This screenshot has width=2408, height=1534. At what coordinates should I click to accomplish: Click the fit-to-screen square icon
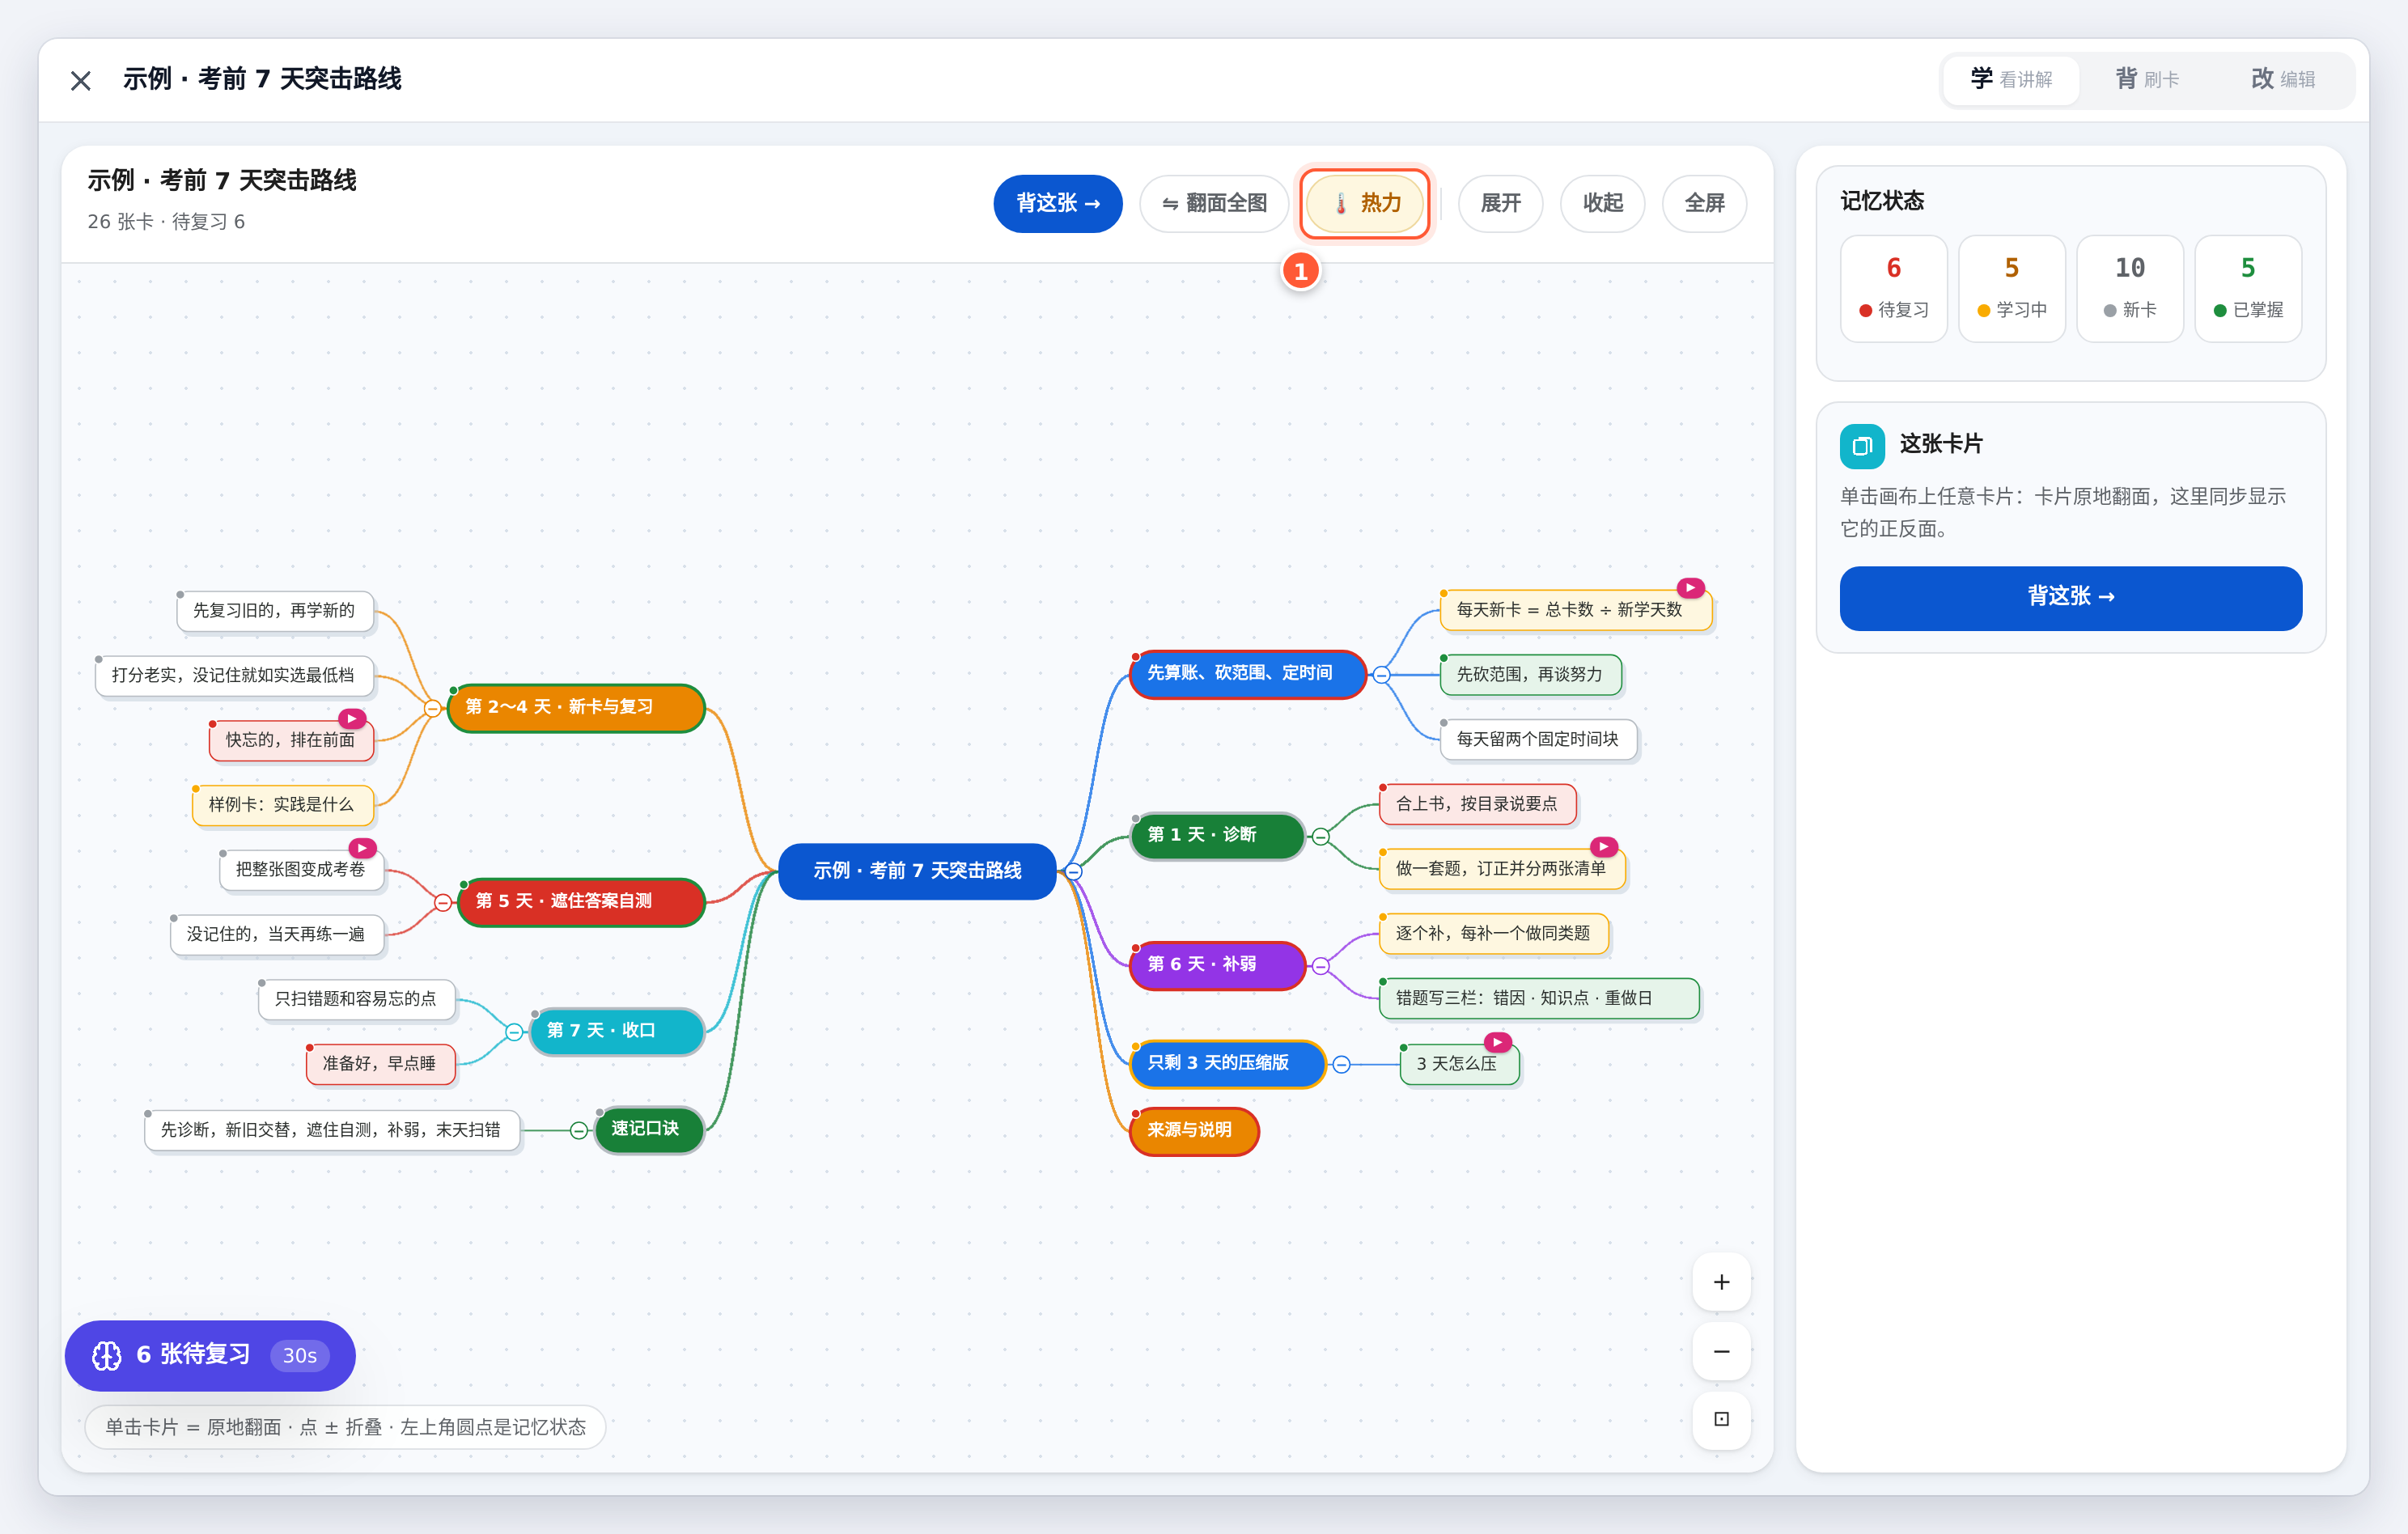(1721, 1419)
